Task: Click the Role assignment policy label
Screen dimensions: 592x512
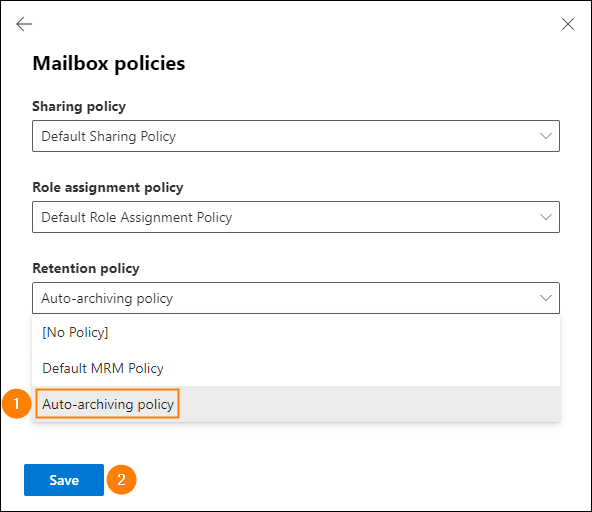Action: pos(108,187)
